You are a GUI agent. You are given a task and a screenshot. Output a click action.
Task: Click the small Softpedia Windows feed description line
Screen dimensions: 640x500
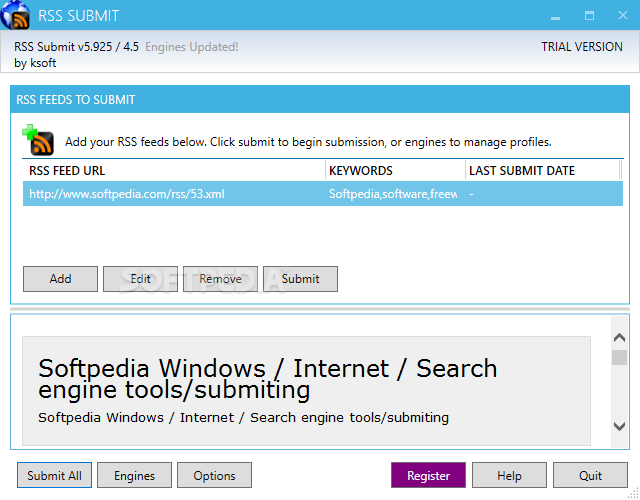[243, 418]
